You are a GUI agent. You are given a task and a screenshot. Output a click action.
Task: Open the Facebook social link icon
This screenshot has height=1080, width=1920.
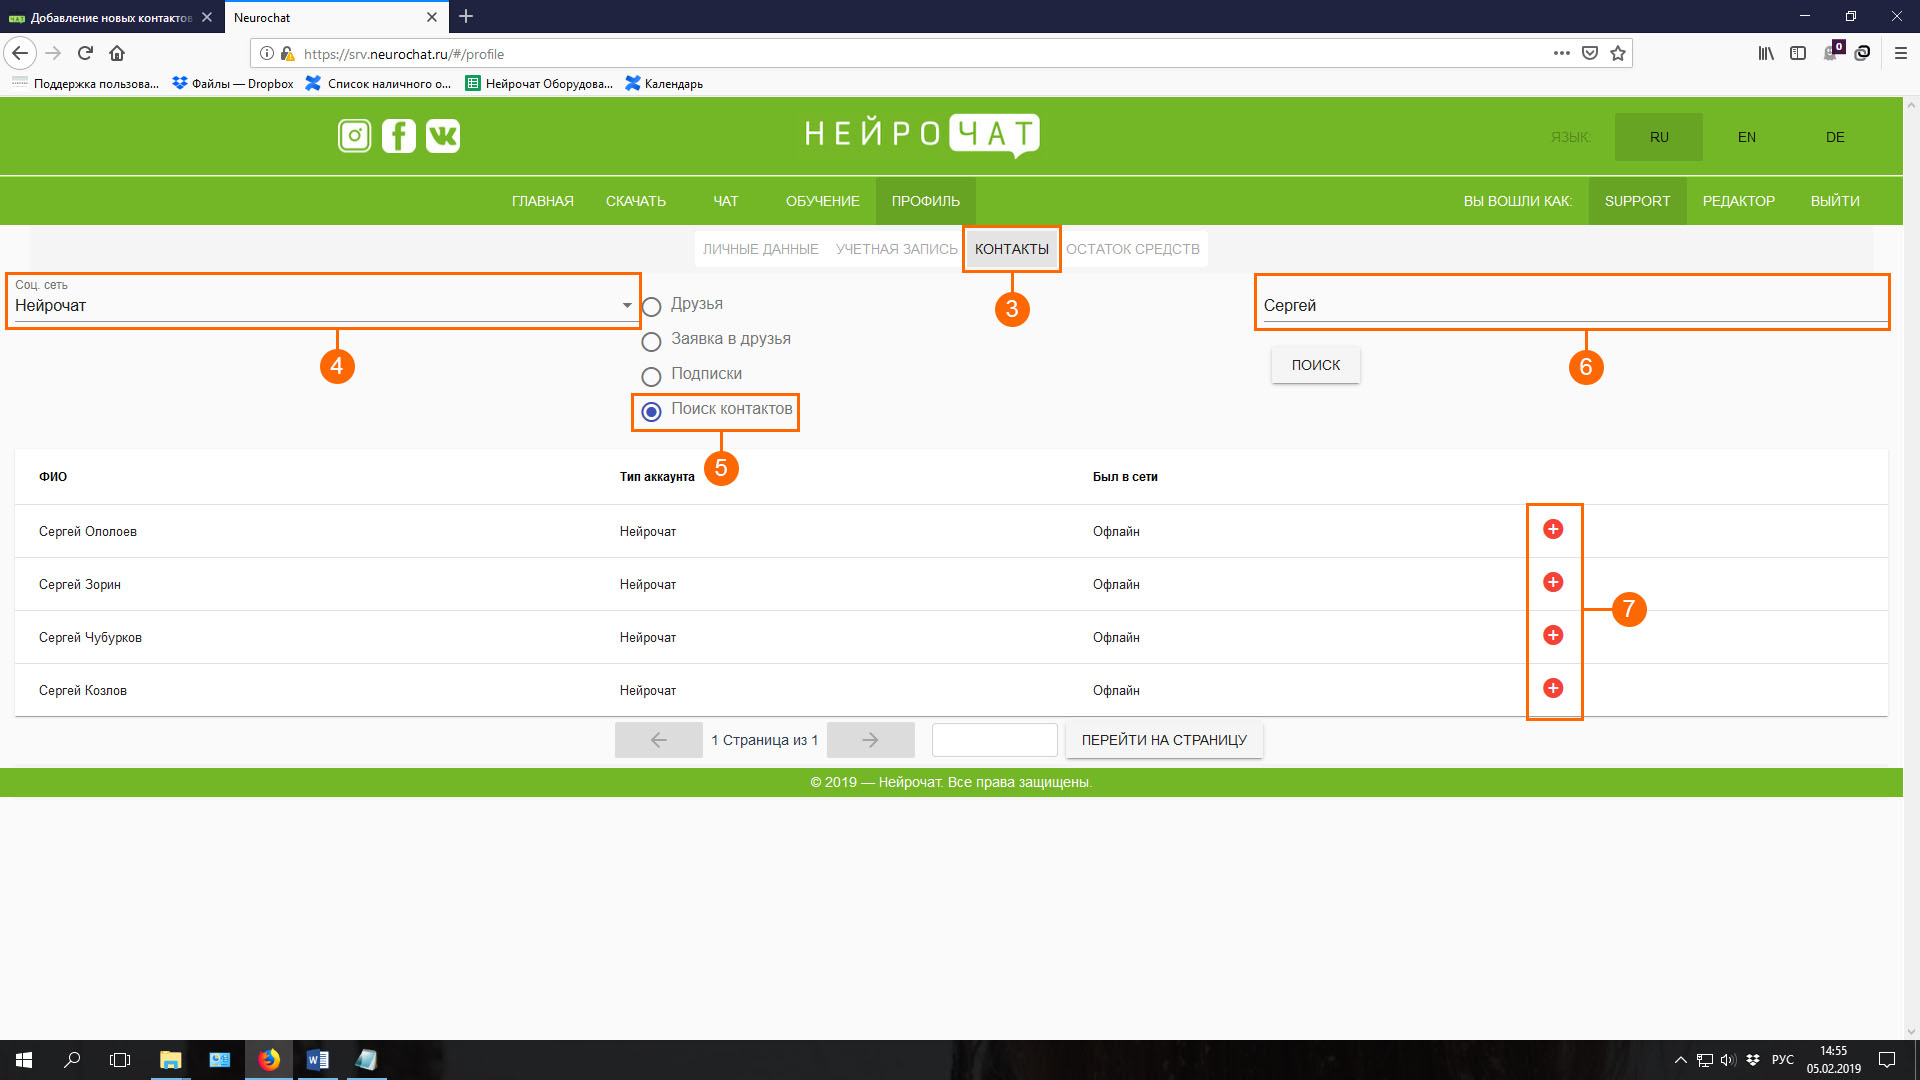(x=398, y=136)
